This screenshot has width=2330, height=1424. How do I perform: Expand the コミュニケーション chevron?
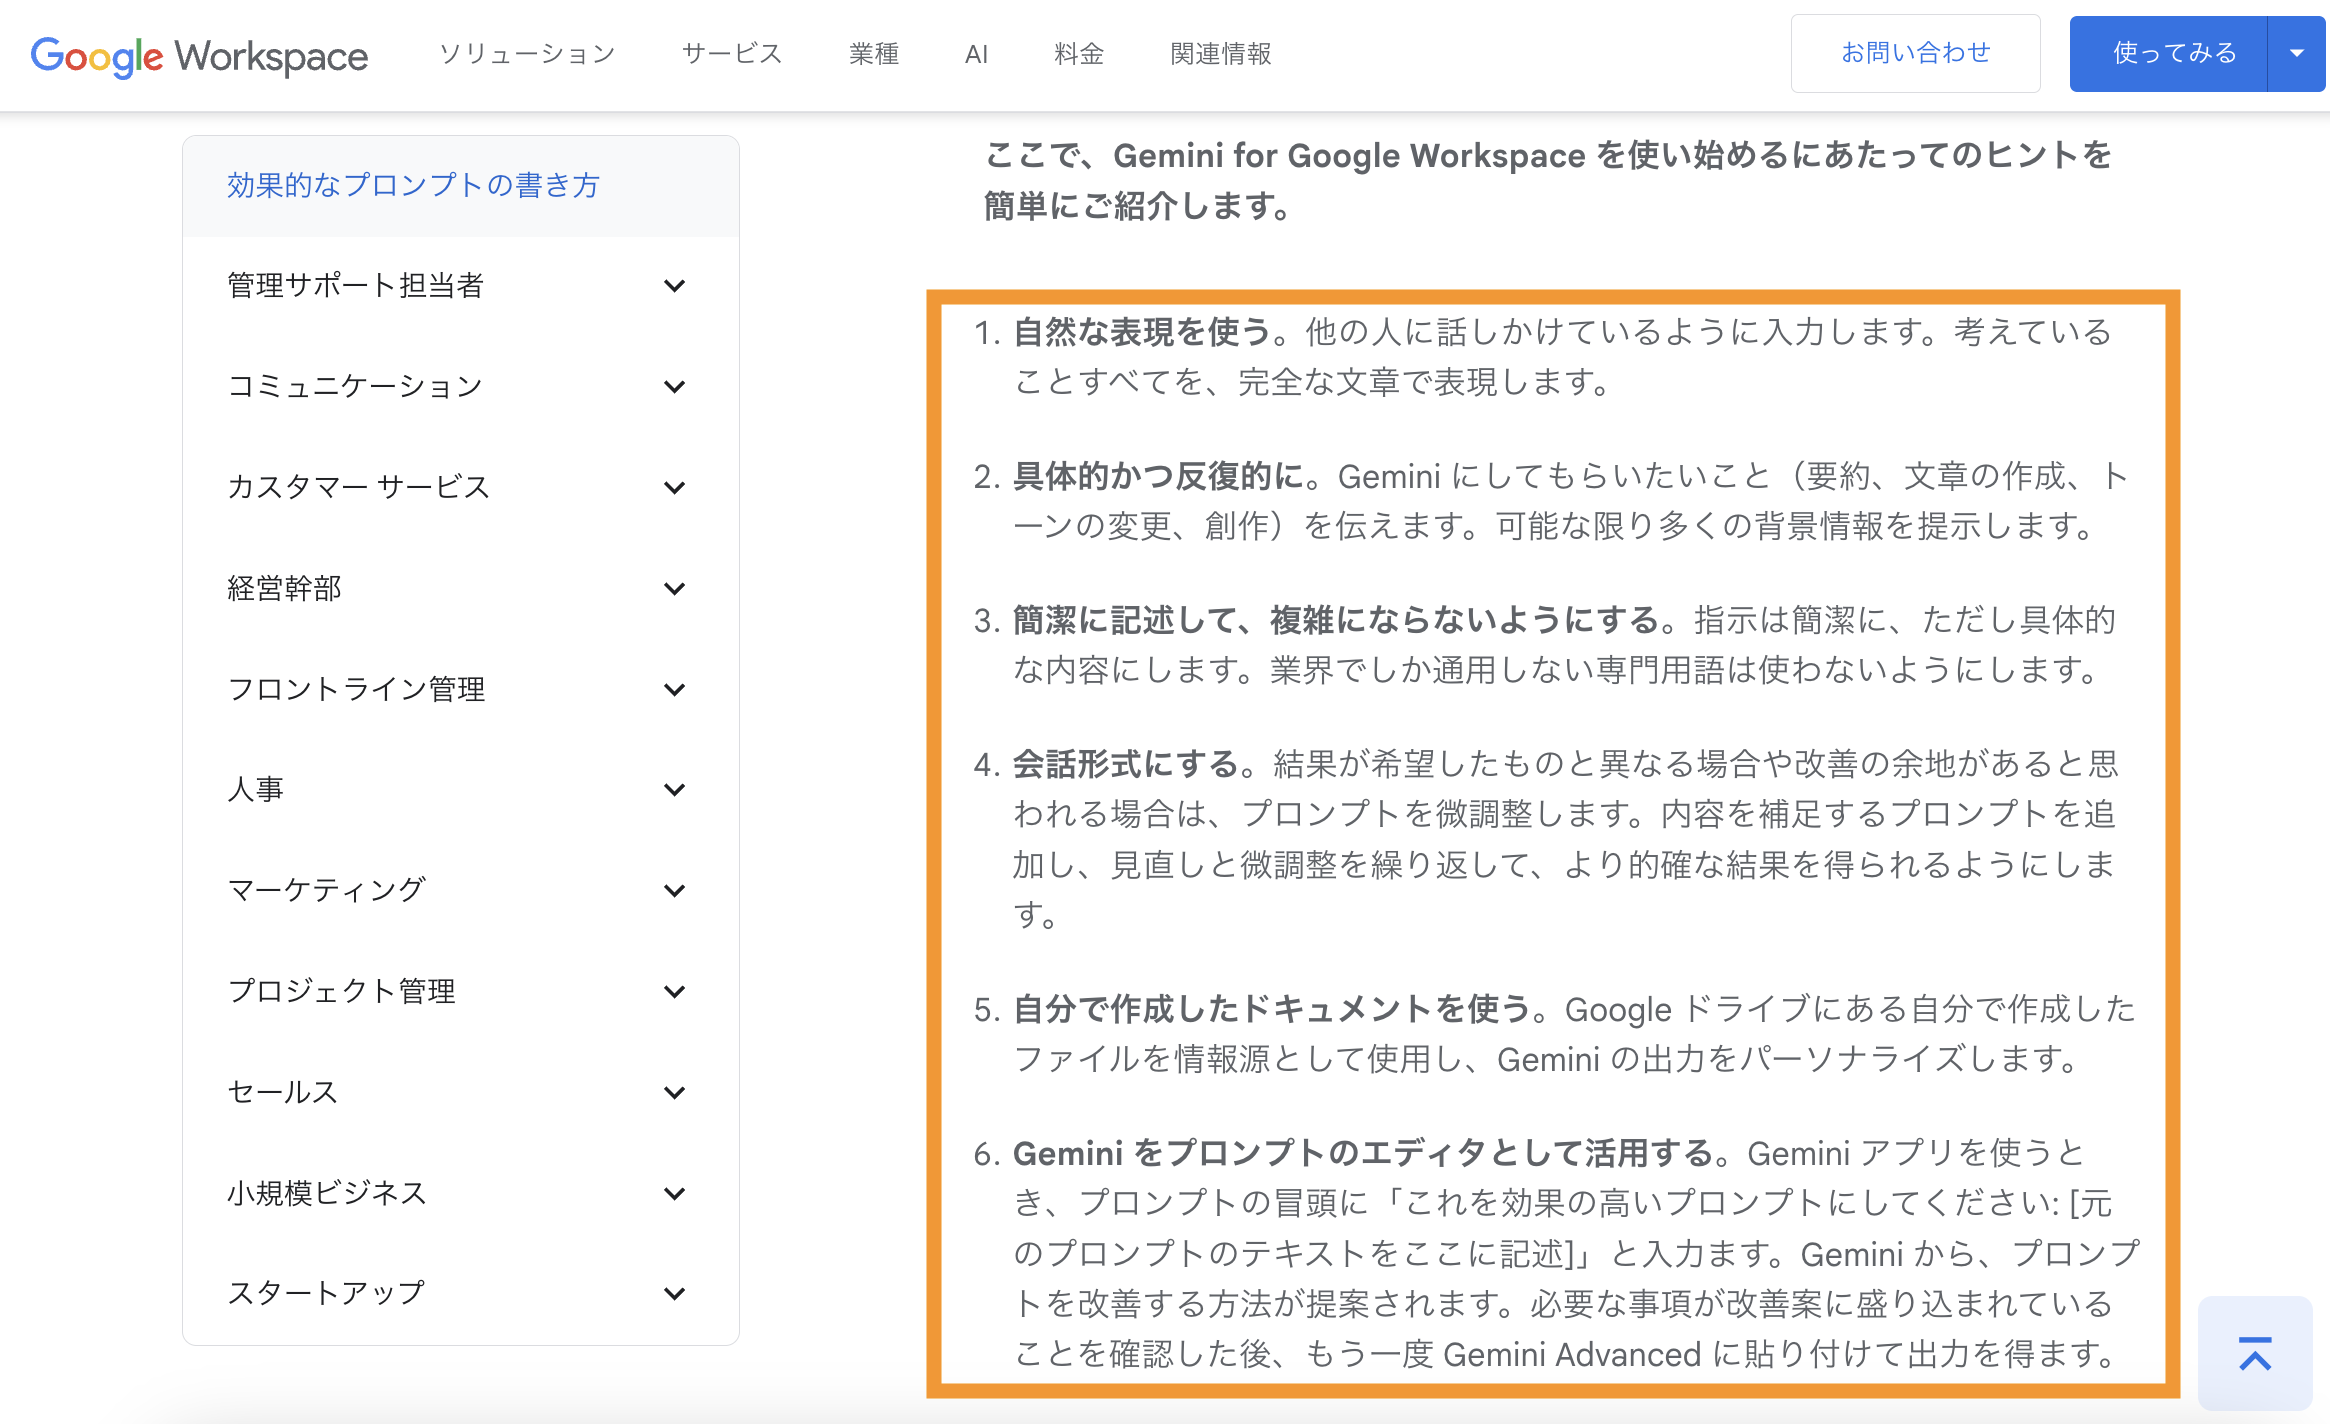(674, 387)
